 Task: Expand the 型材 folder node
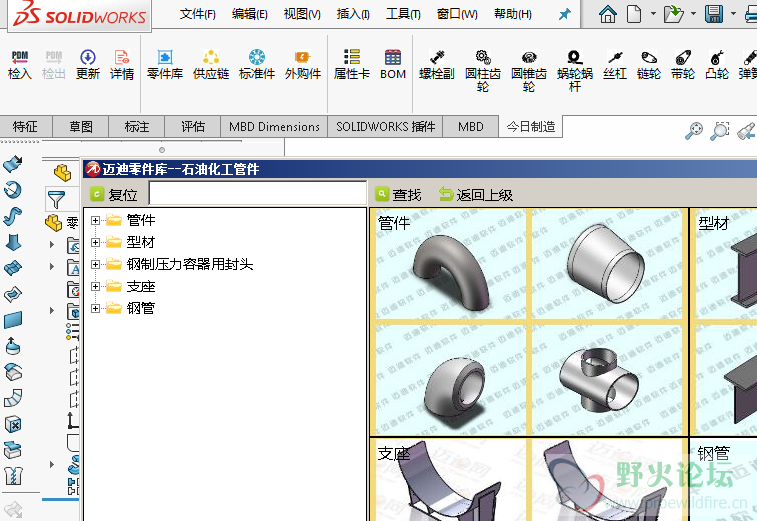[96, 242]
